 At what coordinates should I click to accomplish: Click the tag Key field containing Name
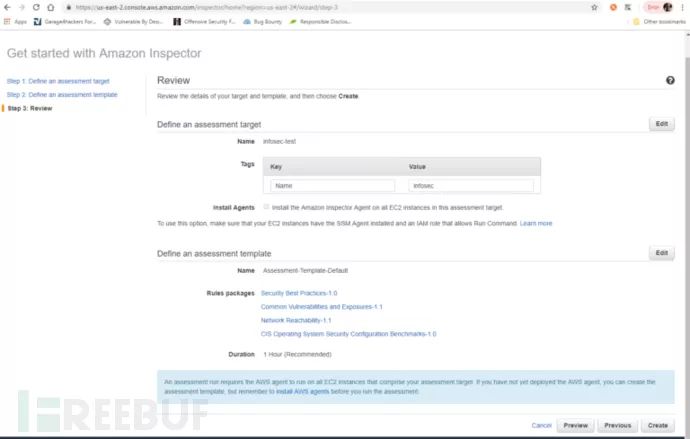point(332,186)
